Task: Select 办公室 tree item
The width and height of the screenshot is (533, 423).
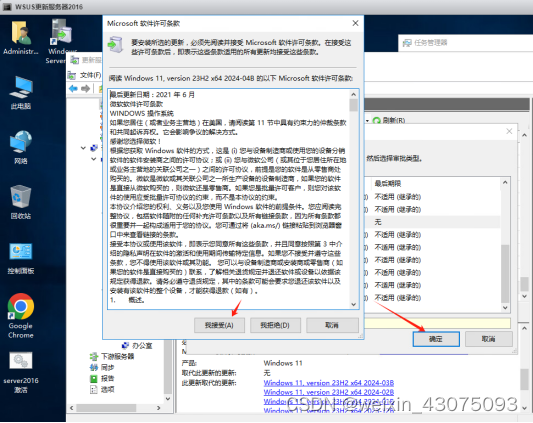Action: pyautogui.click(x=142, y=345)
